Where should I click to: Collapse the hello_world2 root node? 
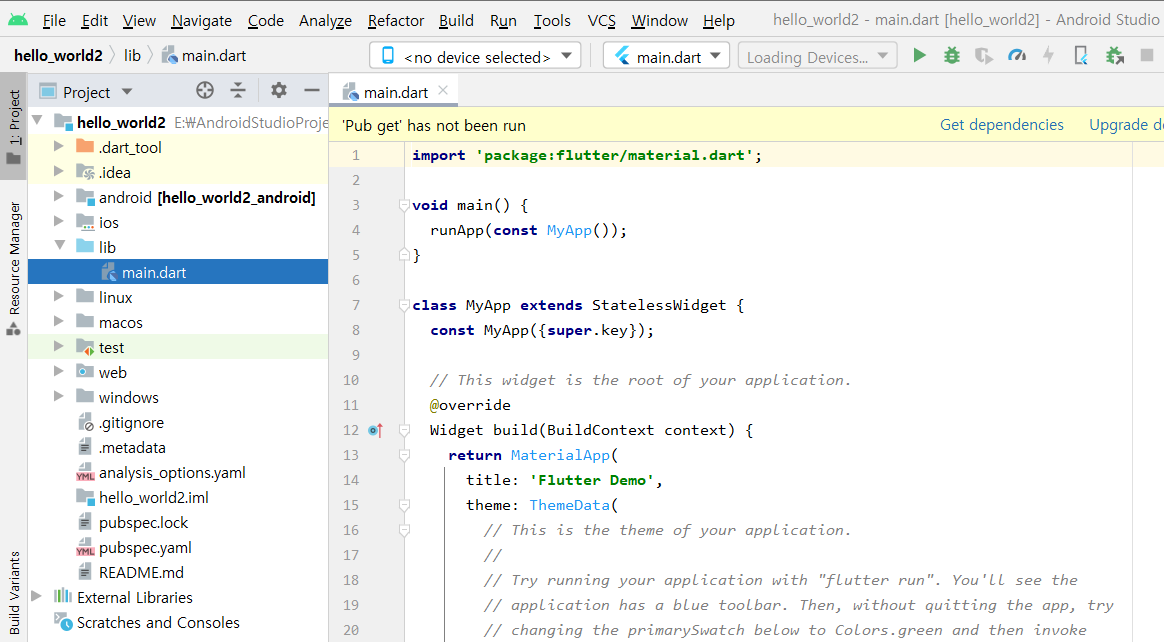pyautogui.click(x=37, y=121)
